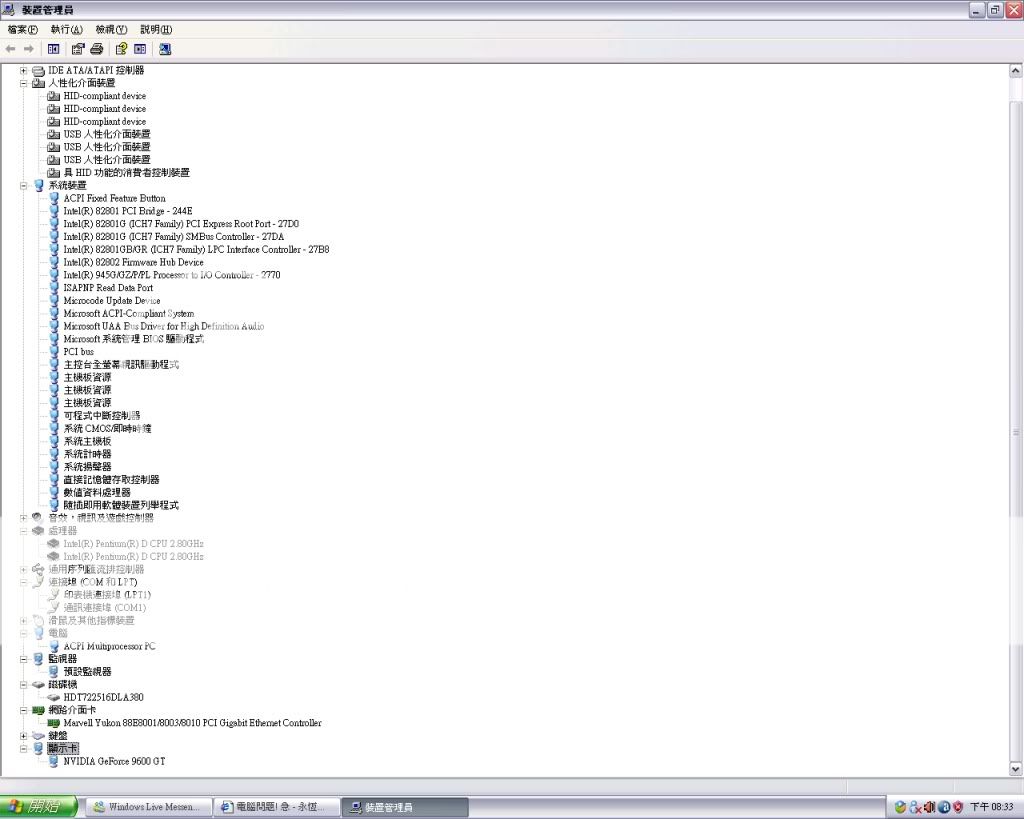The image size is (1024, 819).
Task: Expand the IDE ATA/ATAPI 控制器 node
Action: [24, 71]
